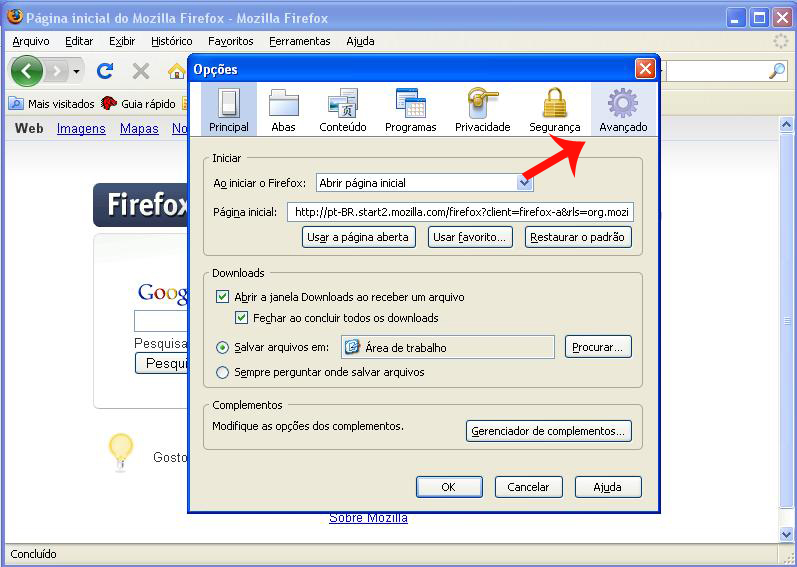Click the Imagens link
797x567 pixels.
tap(81, 129)
